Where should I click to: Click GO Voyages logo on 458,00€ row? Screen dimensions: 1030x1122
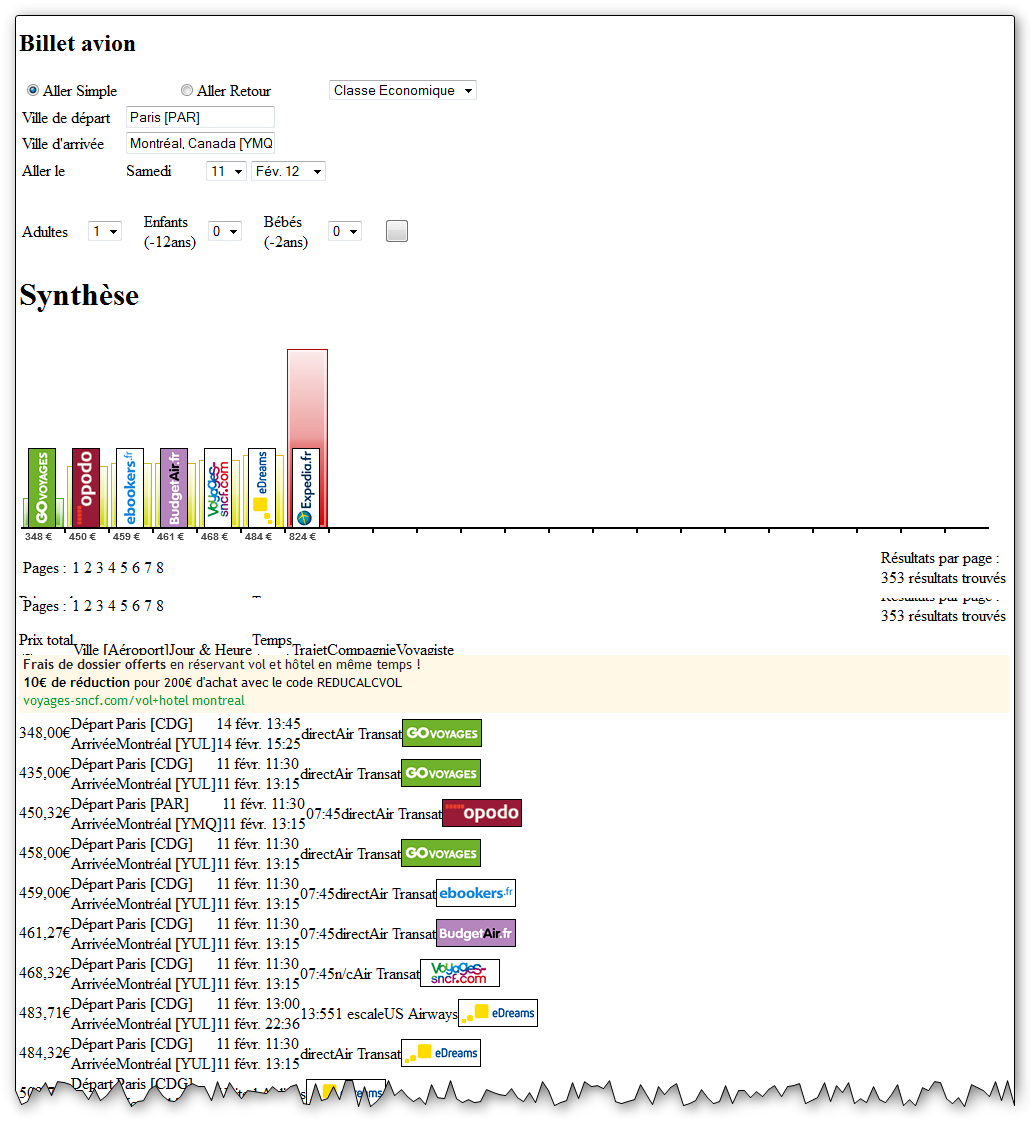(x=441, y=853)
